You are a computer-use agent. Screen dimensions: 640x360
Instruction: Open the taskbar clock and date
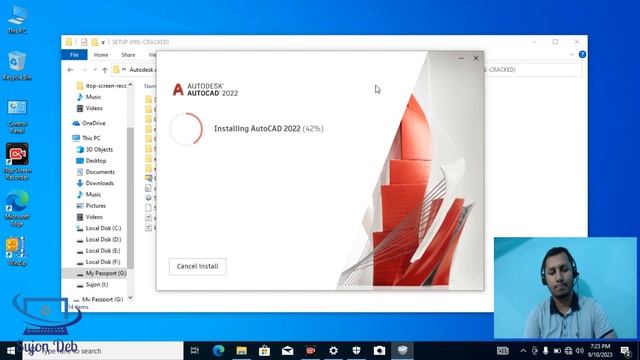600,351
